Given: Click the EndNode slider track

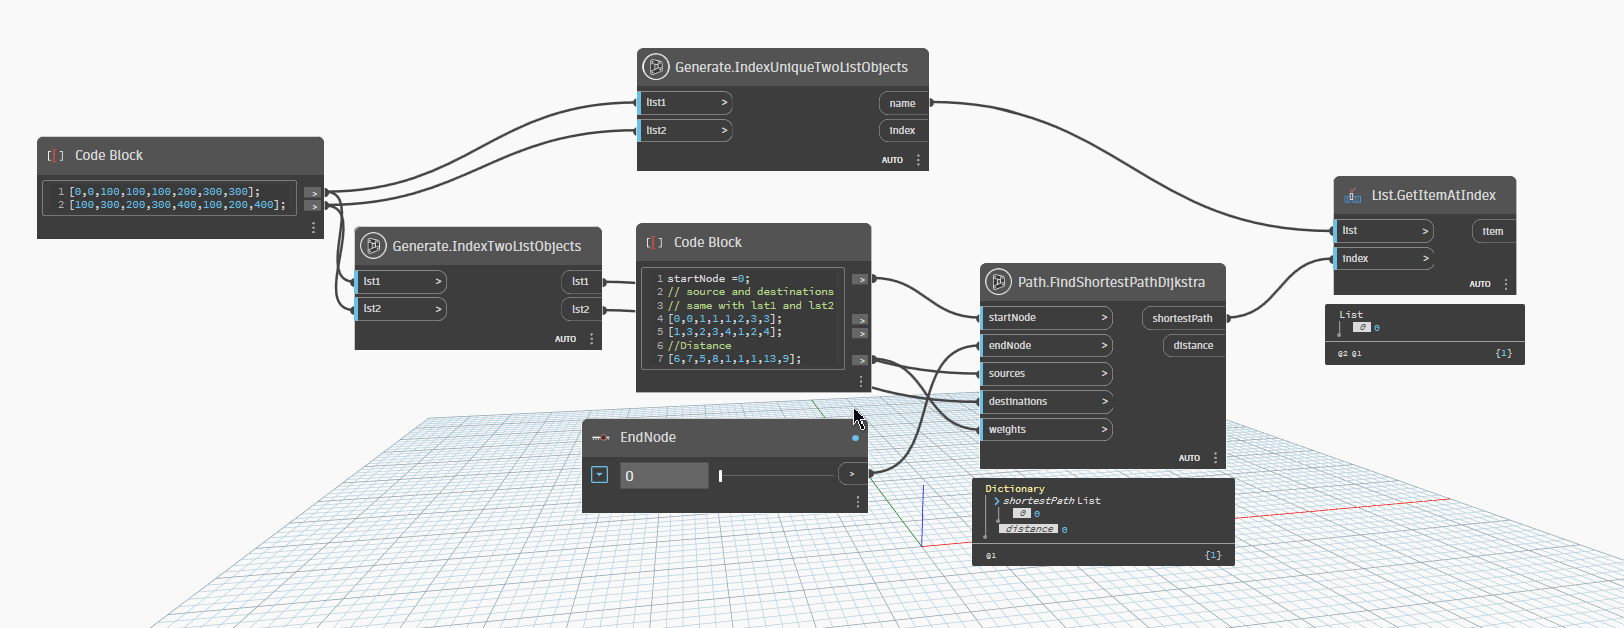Looking at the screenshot, I should pyautogui.click(x=777, y=476).
